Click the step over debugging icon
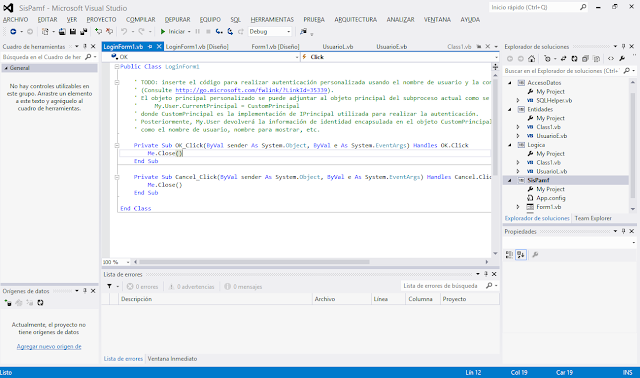The height and width of the screenshot is (378, 640). coord(230,31)
